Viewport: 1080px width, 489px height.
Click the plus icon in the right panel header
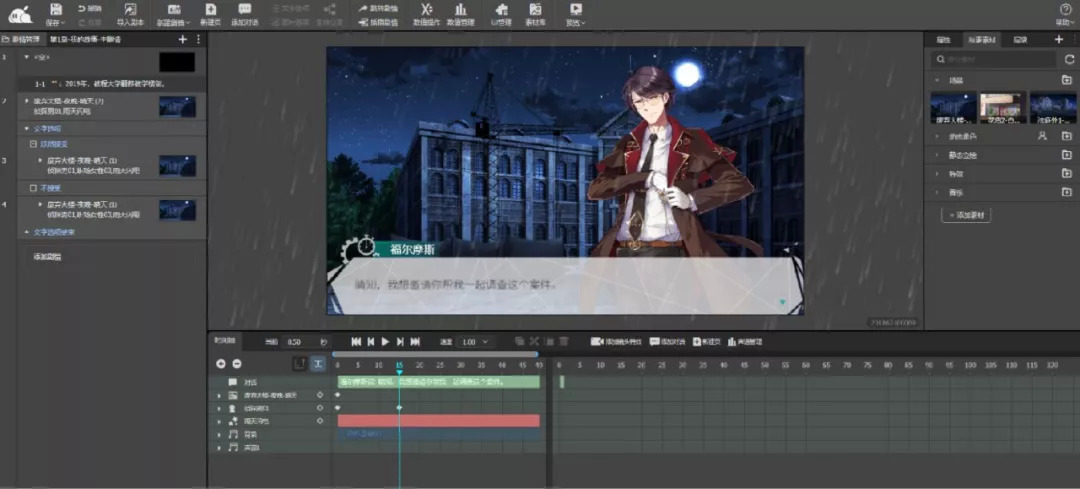coord(1059,39)
